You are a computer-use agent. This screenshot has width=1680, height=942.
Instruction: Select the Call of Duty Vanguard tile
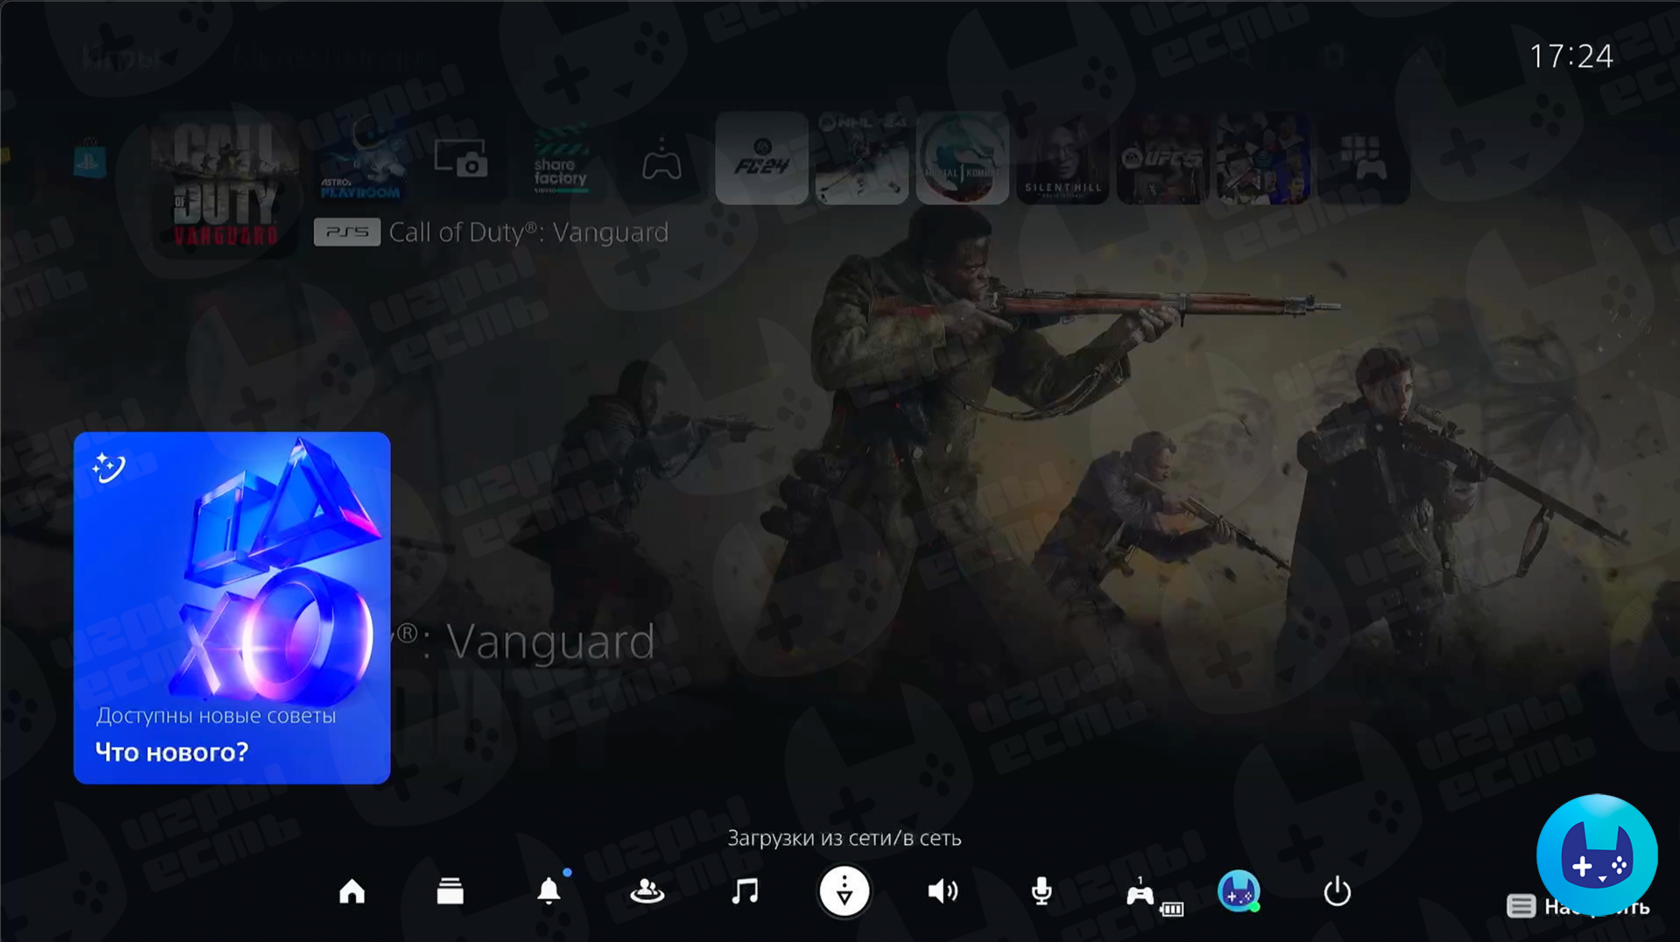click(225, 185)
